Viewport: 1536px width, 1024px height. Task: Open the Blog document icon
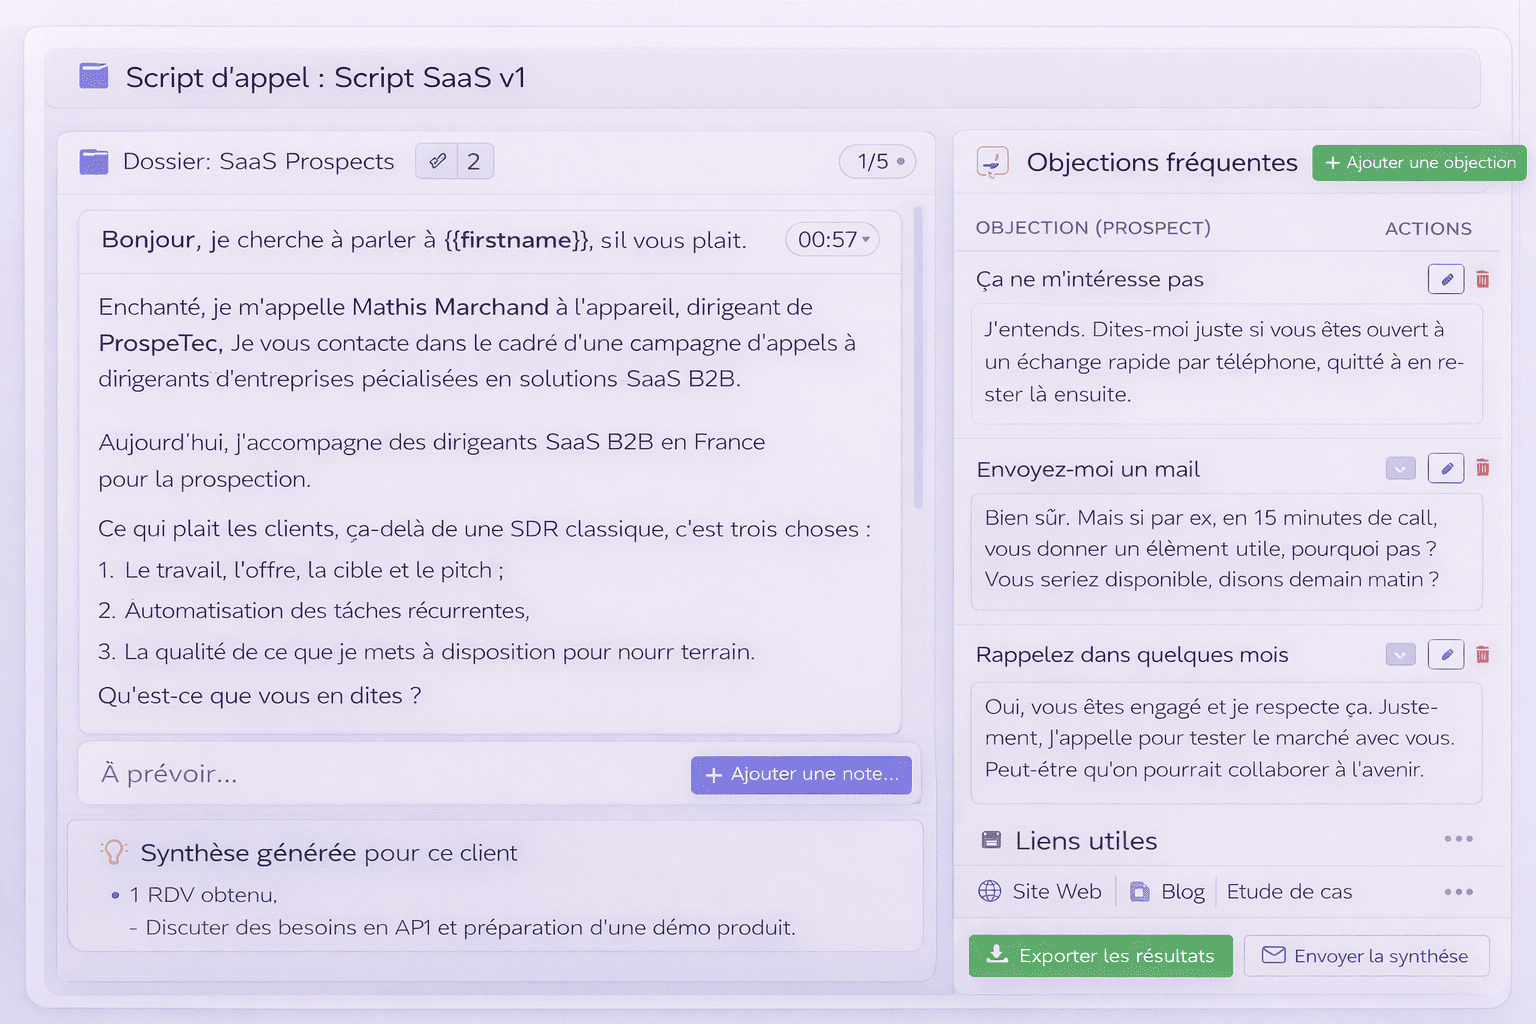1139,890
